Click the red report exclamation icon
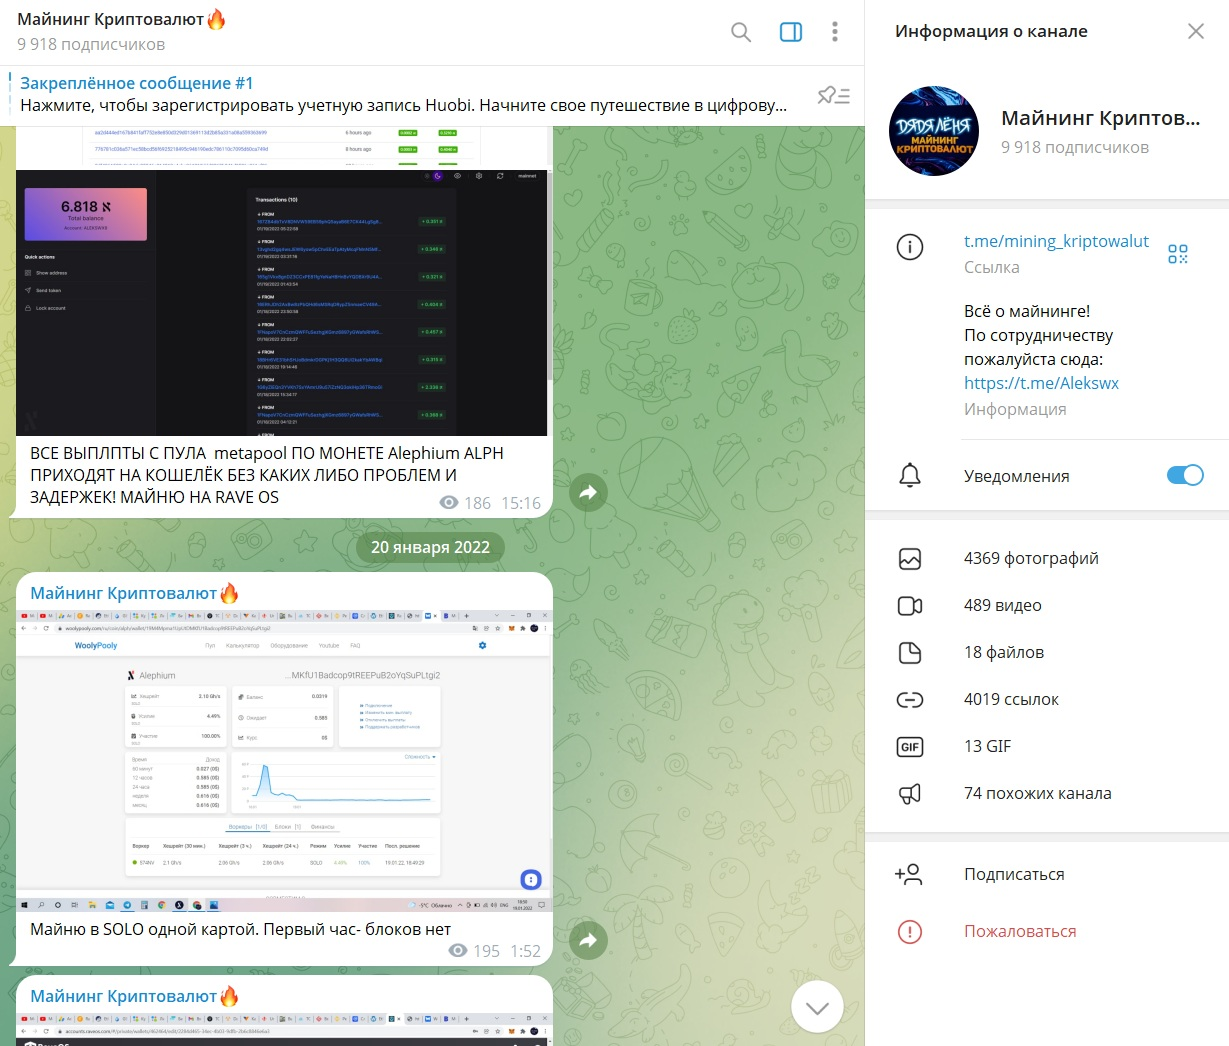Screen dimensions: 1229x1046 [910, 932]
